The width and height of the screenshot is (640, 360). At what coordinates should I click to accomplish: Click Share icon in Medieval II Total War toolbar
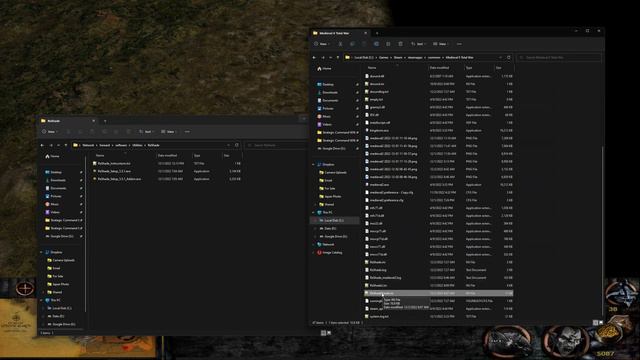(388, 44)
